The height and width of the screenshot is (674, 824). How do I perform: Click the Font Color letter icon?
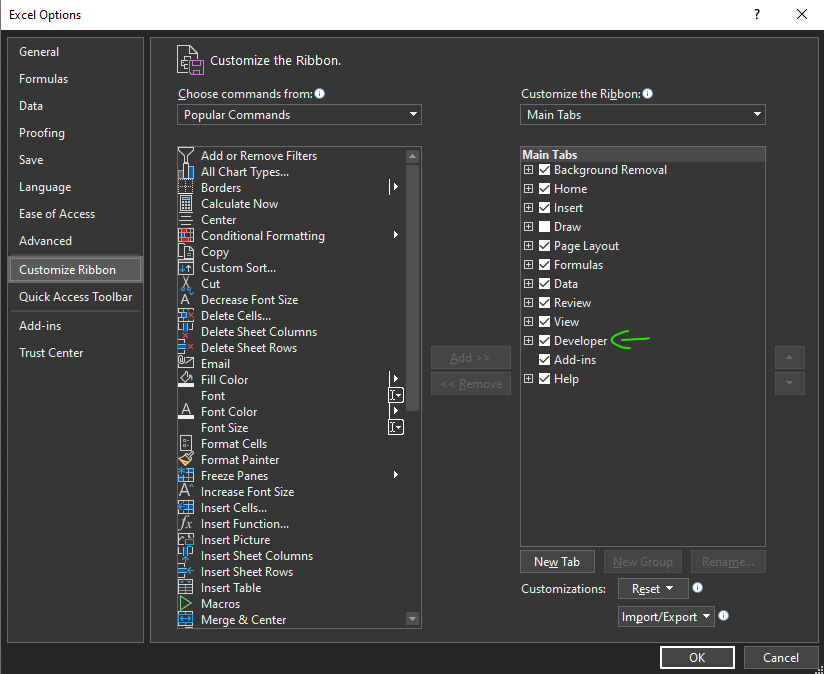(186, 411)
